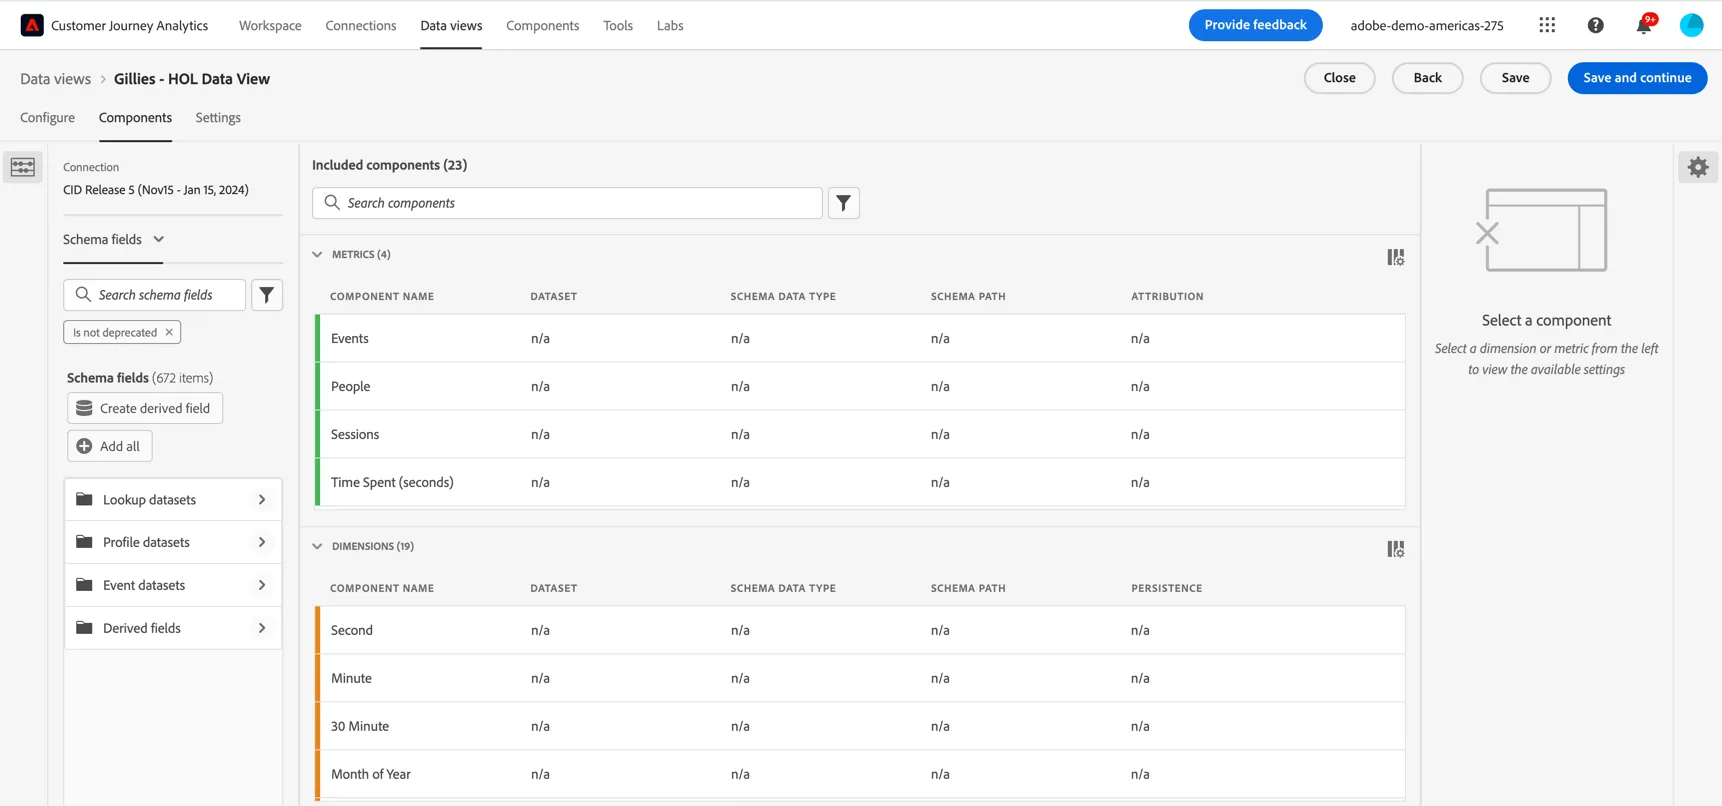Click the Adobe logo icon
This screenshot has width=1722, height=806.
pyautogui.click(x=32, y=25)
